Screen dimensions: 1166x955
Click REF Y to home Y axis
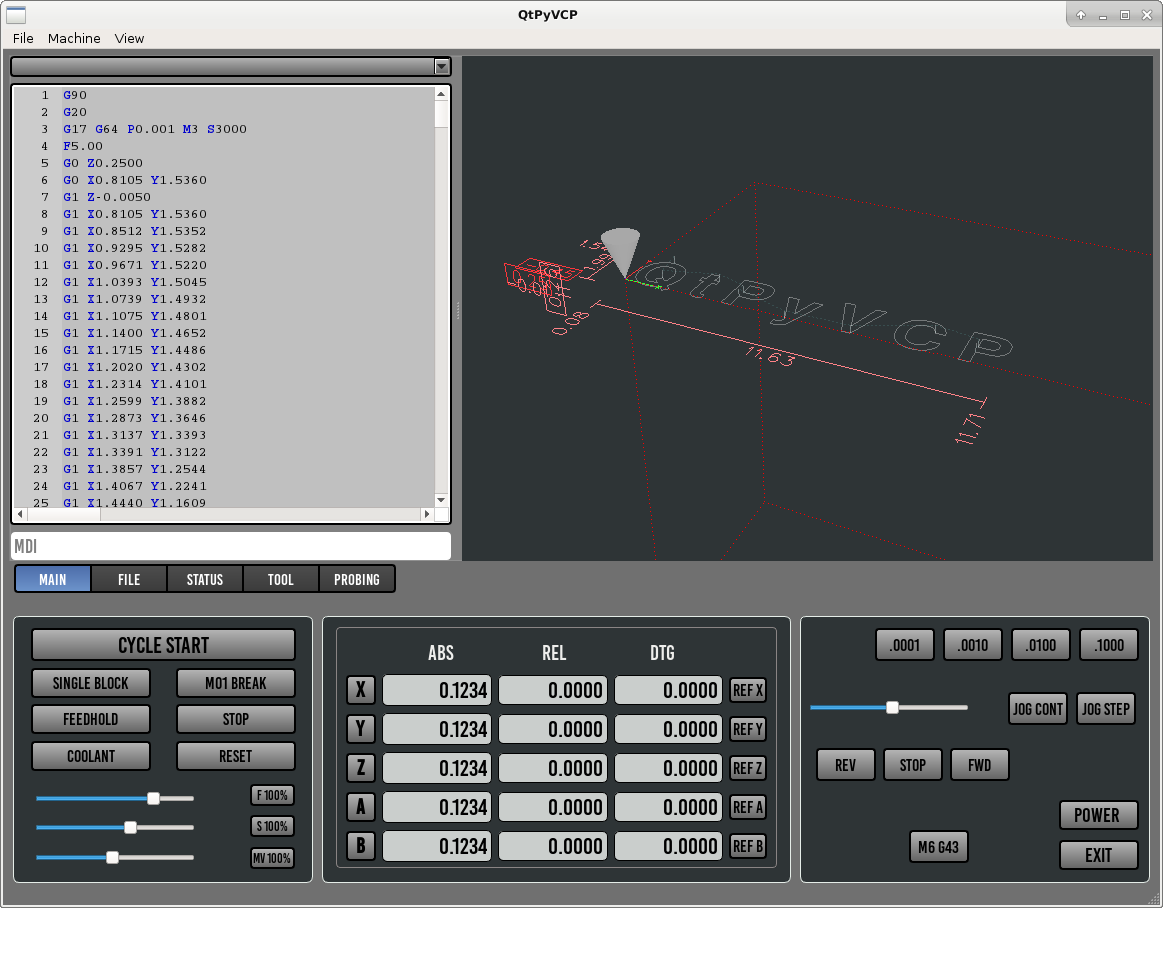pos(748,729)
